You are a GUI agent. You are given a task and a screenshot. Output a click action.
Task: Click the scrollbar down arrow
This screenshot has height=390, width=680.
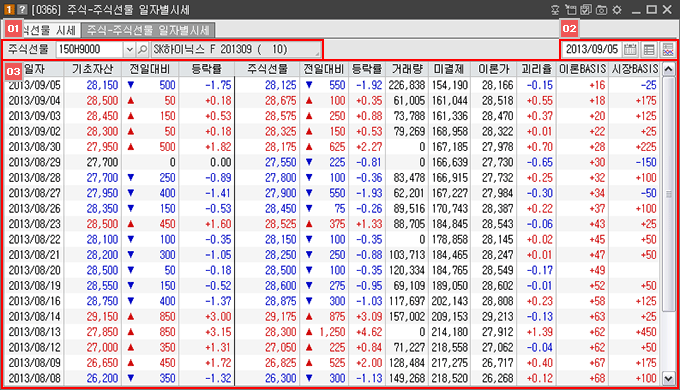click(669, 379)
